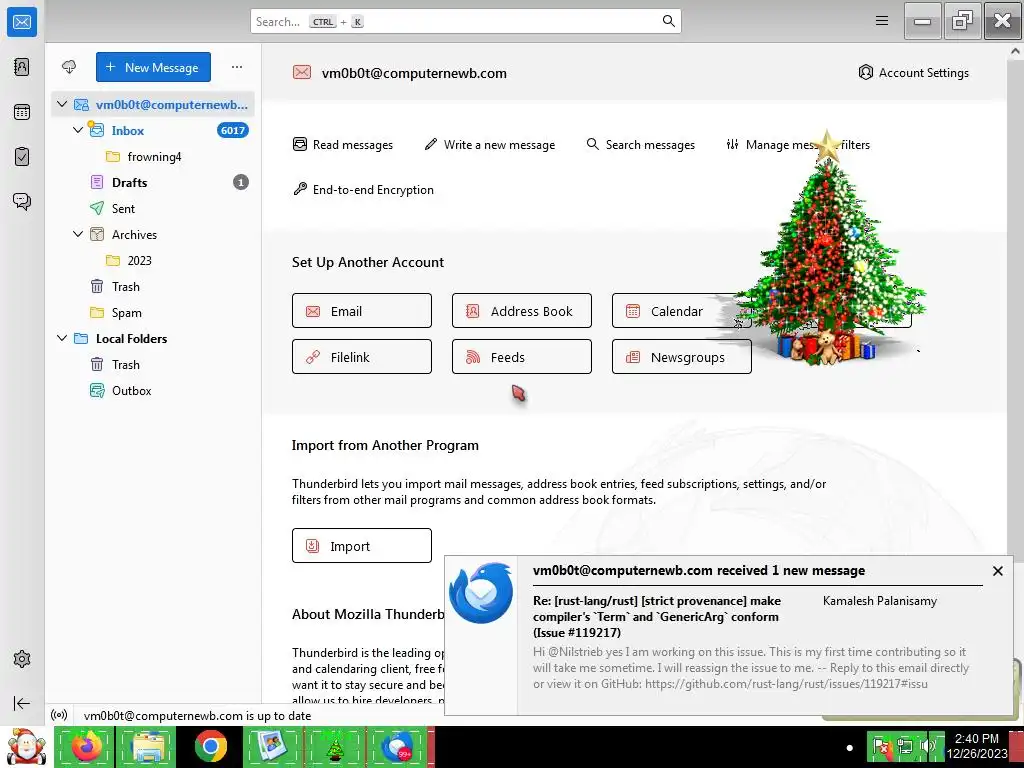Screen dimensions: 1024x768
Task: Select the Inbox folder
Action: (153, 131)
